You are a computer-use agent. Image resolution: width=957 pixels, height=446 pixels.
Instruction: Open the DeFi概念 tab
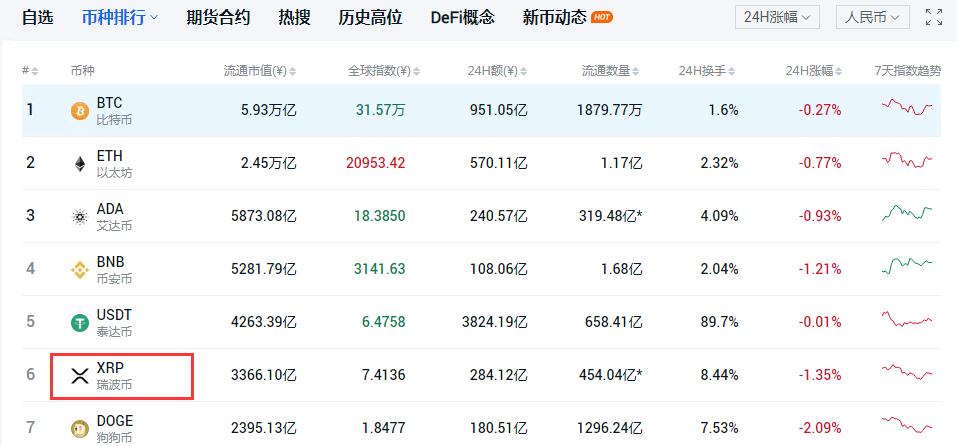(x=463, y=17)
